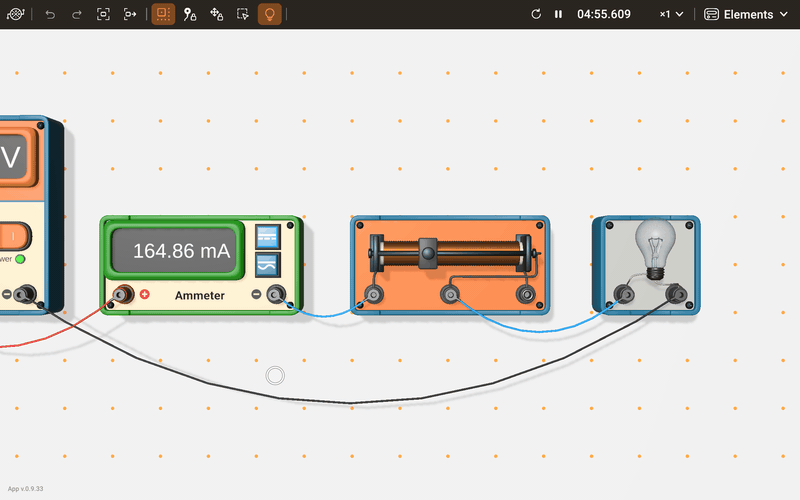Toggle the lightbulb hints button
This screenshot has width=800, height=500.
tap(269, 14)
